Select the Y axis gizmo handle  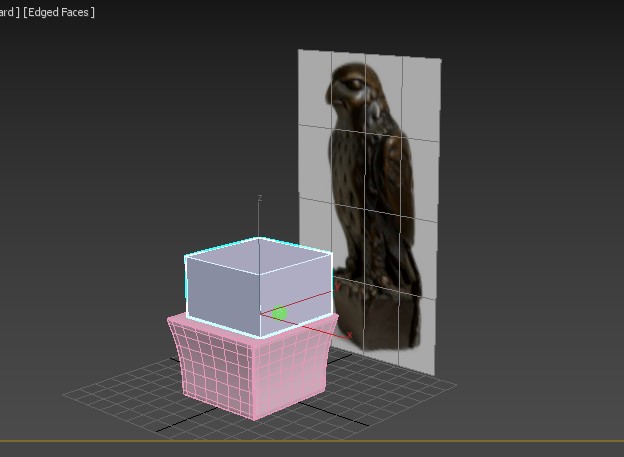[340, 286]
